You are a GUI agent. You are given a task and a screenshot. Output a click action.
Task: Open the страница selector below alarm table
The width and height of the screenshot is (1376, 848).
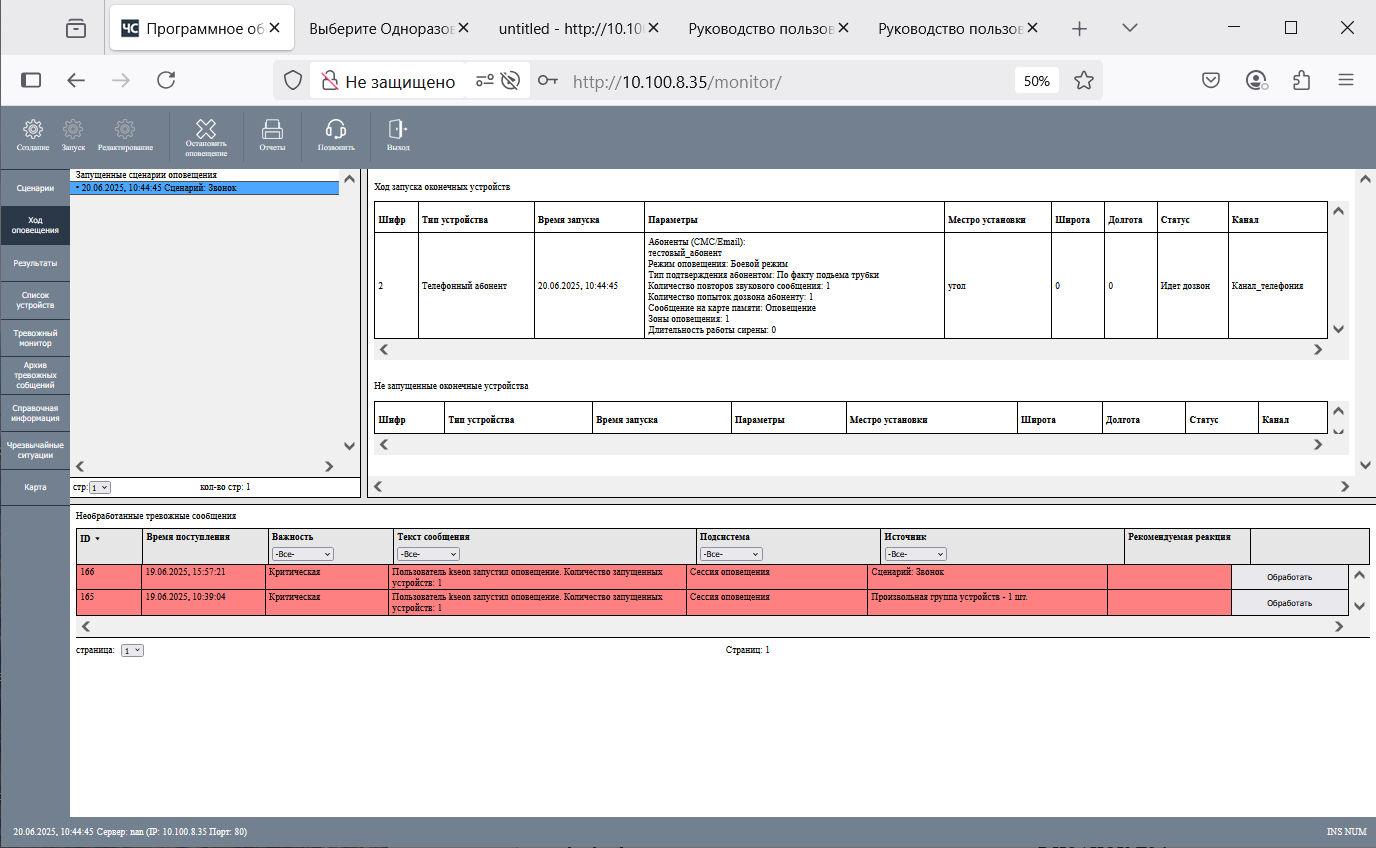coord(132,650)
